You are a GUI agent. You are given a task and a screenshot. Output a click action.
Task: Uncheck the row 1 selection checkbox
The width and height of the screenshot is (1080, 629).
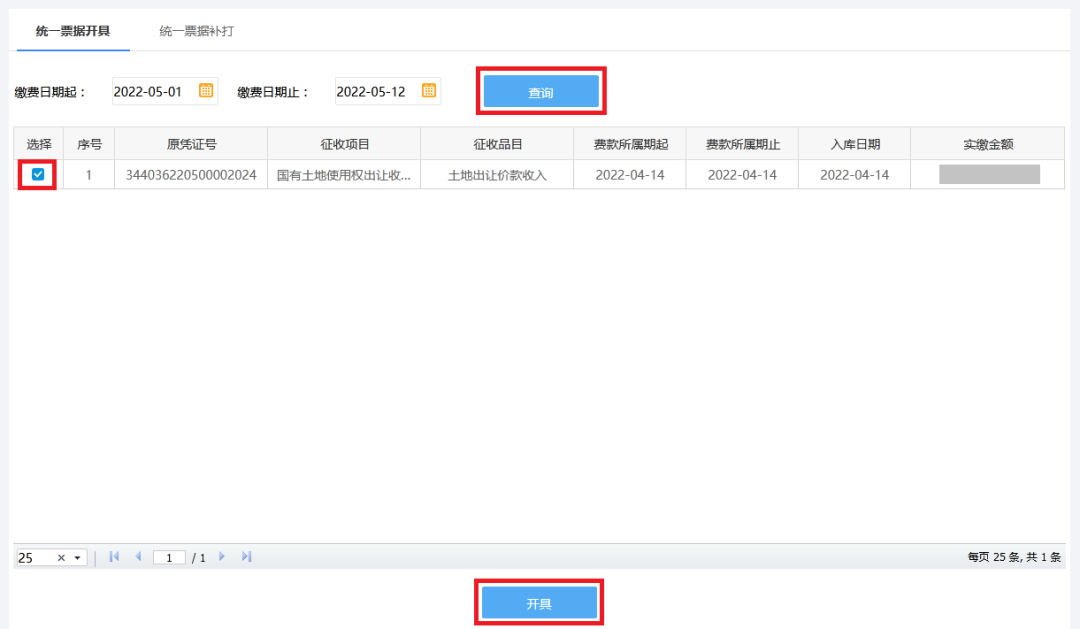pos(38,174)
